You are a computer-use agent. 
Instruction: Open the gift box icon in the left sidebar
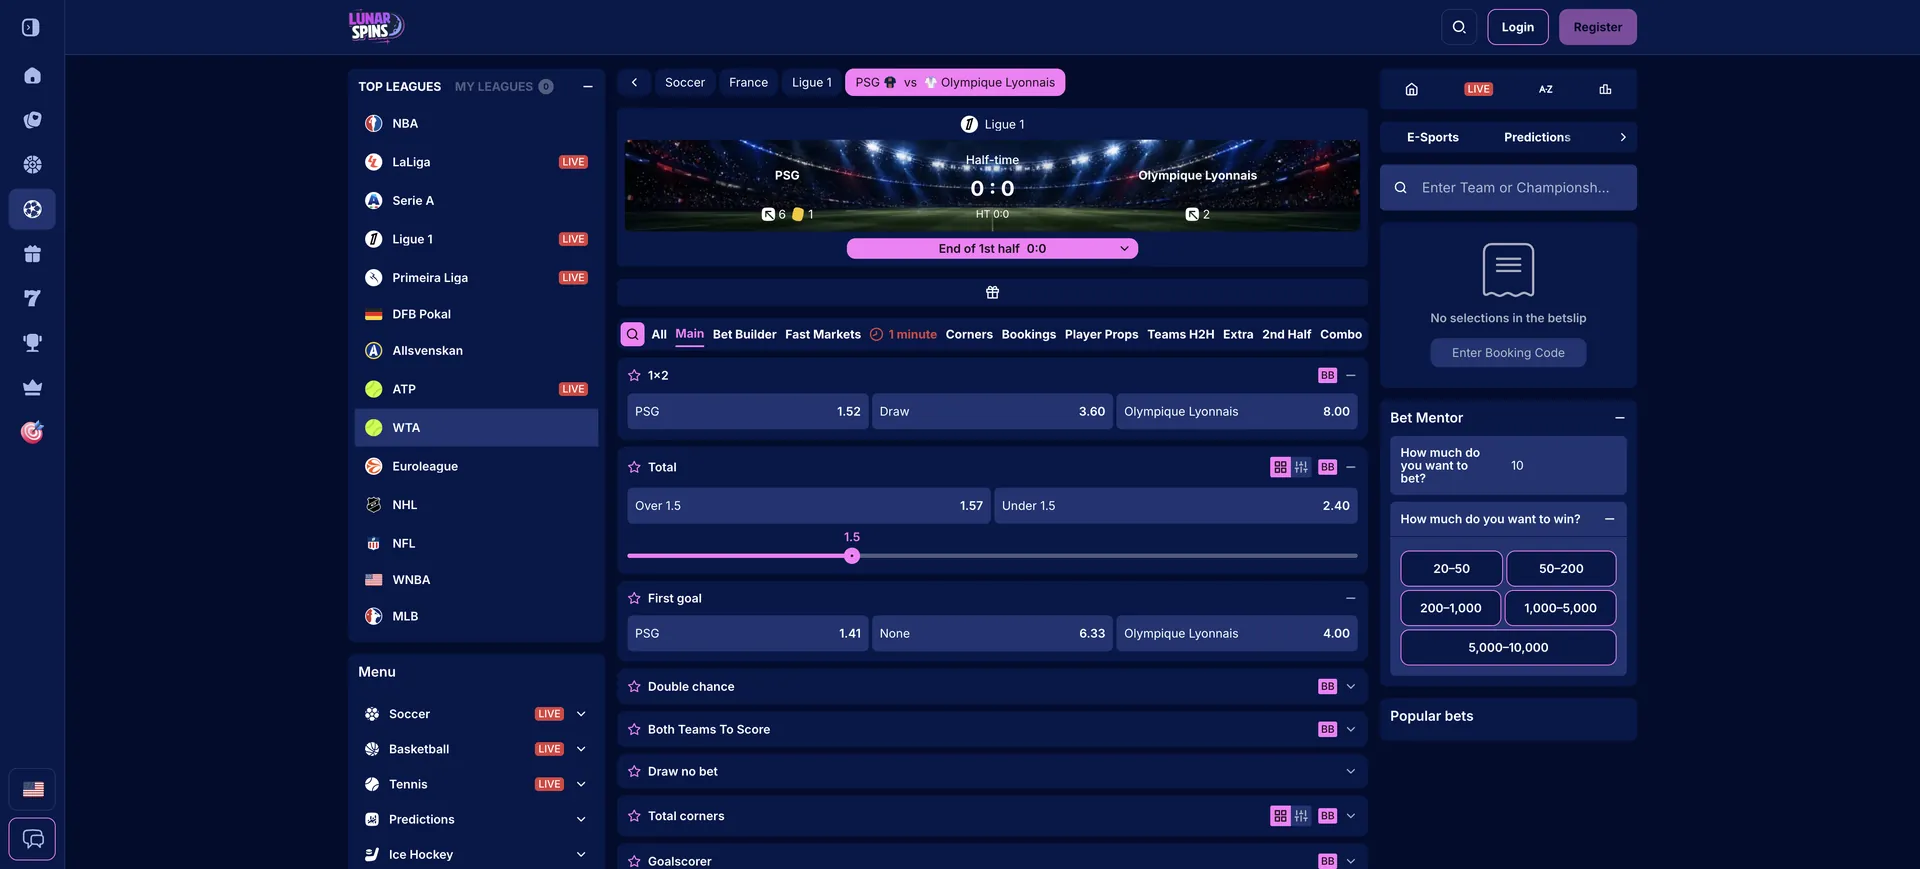click(x=32, y=254)
